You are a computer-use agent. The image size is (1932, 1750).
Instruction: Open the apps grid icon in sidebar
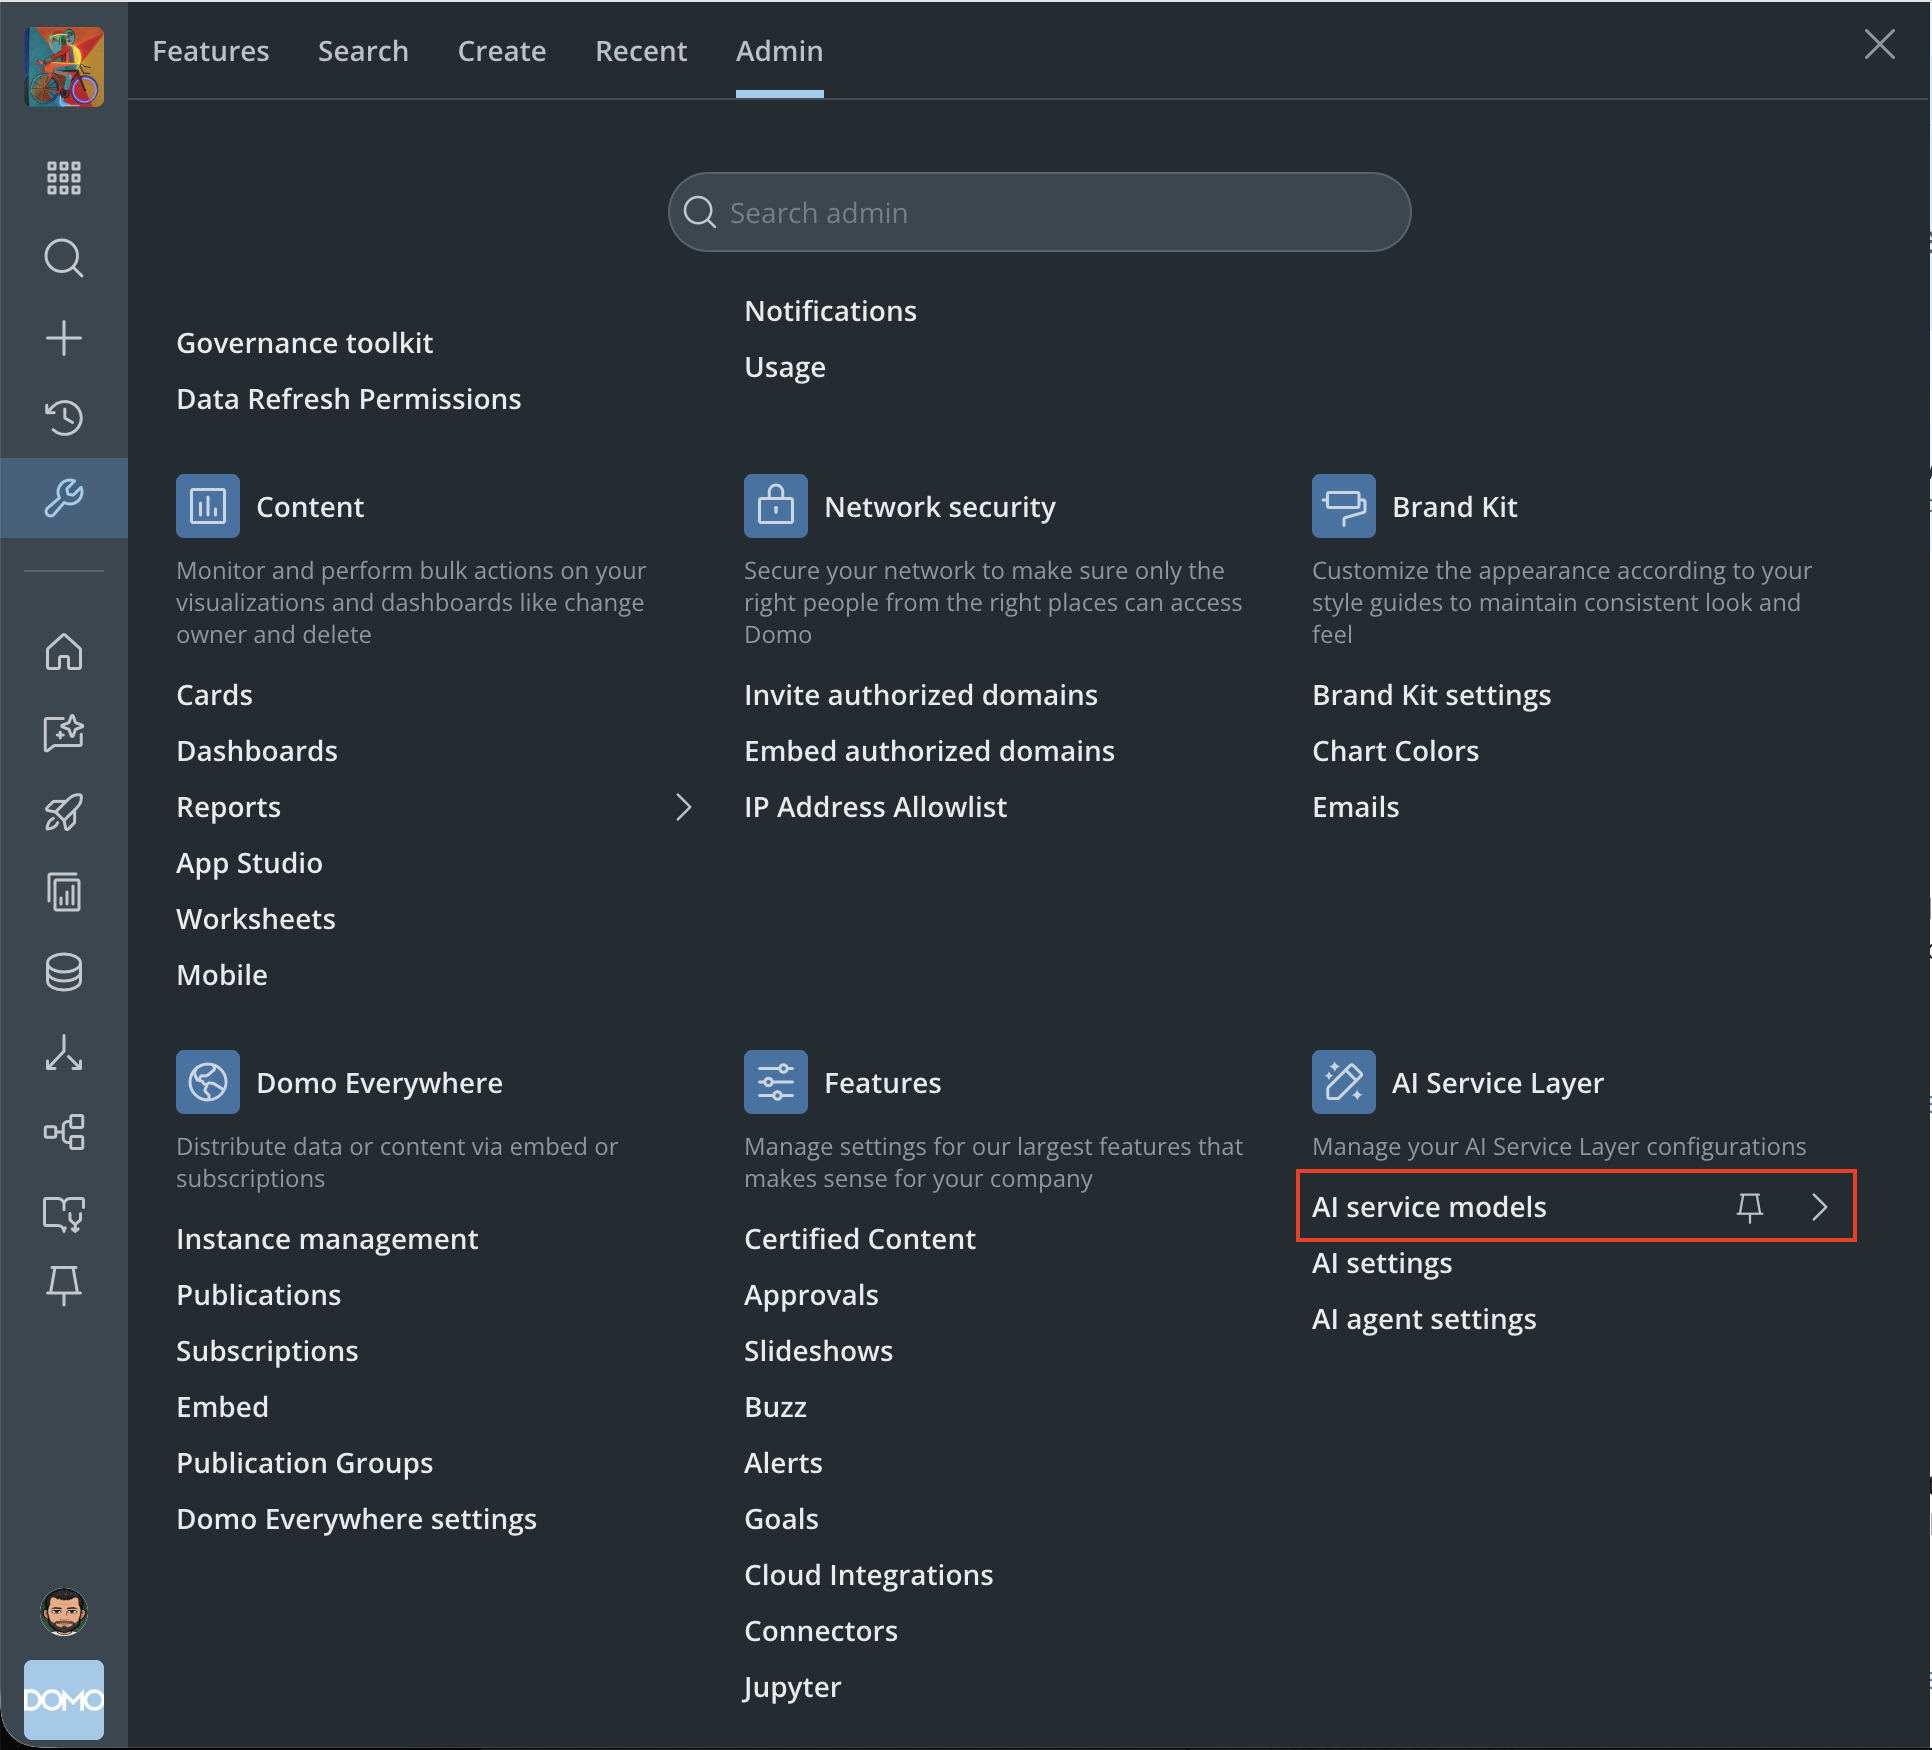click(64, 178)
